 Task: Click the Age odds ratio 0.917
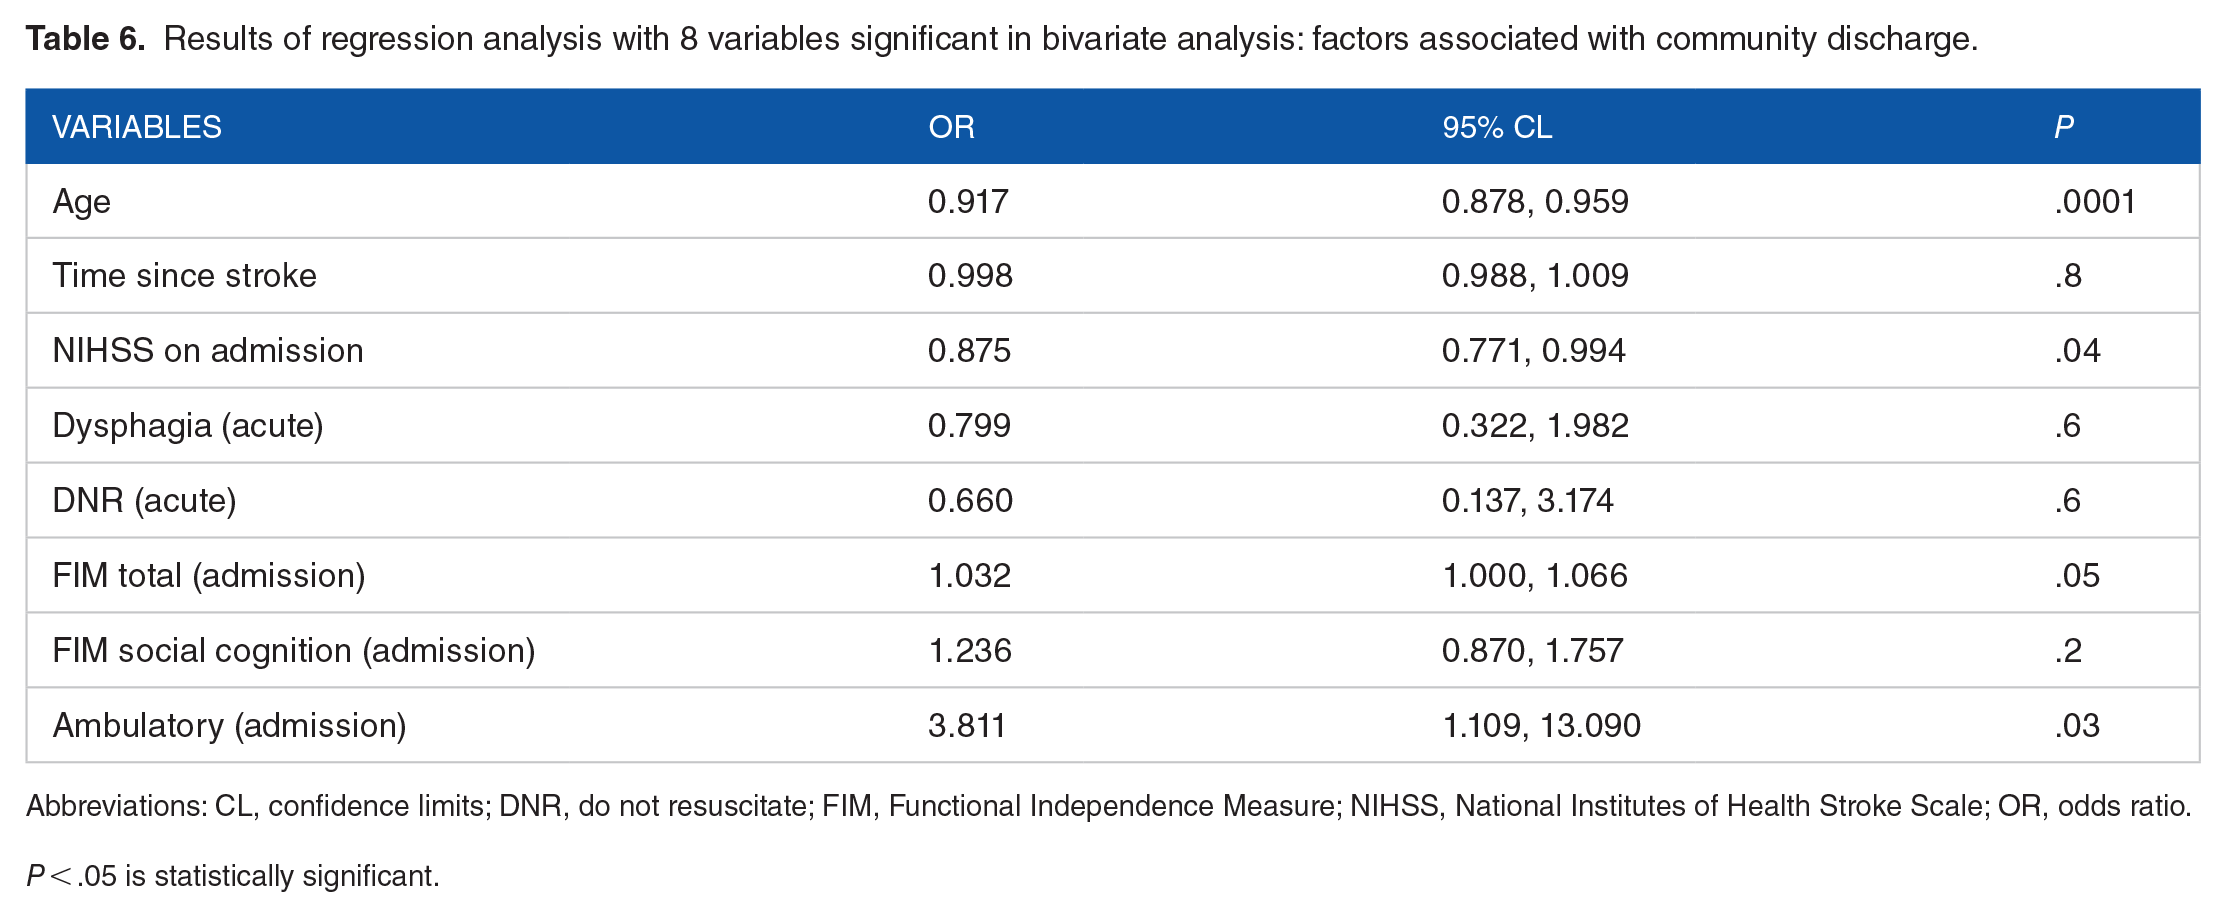tap(968, 202)
